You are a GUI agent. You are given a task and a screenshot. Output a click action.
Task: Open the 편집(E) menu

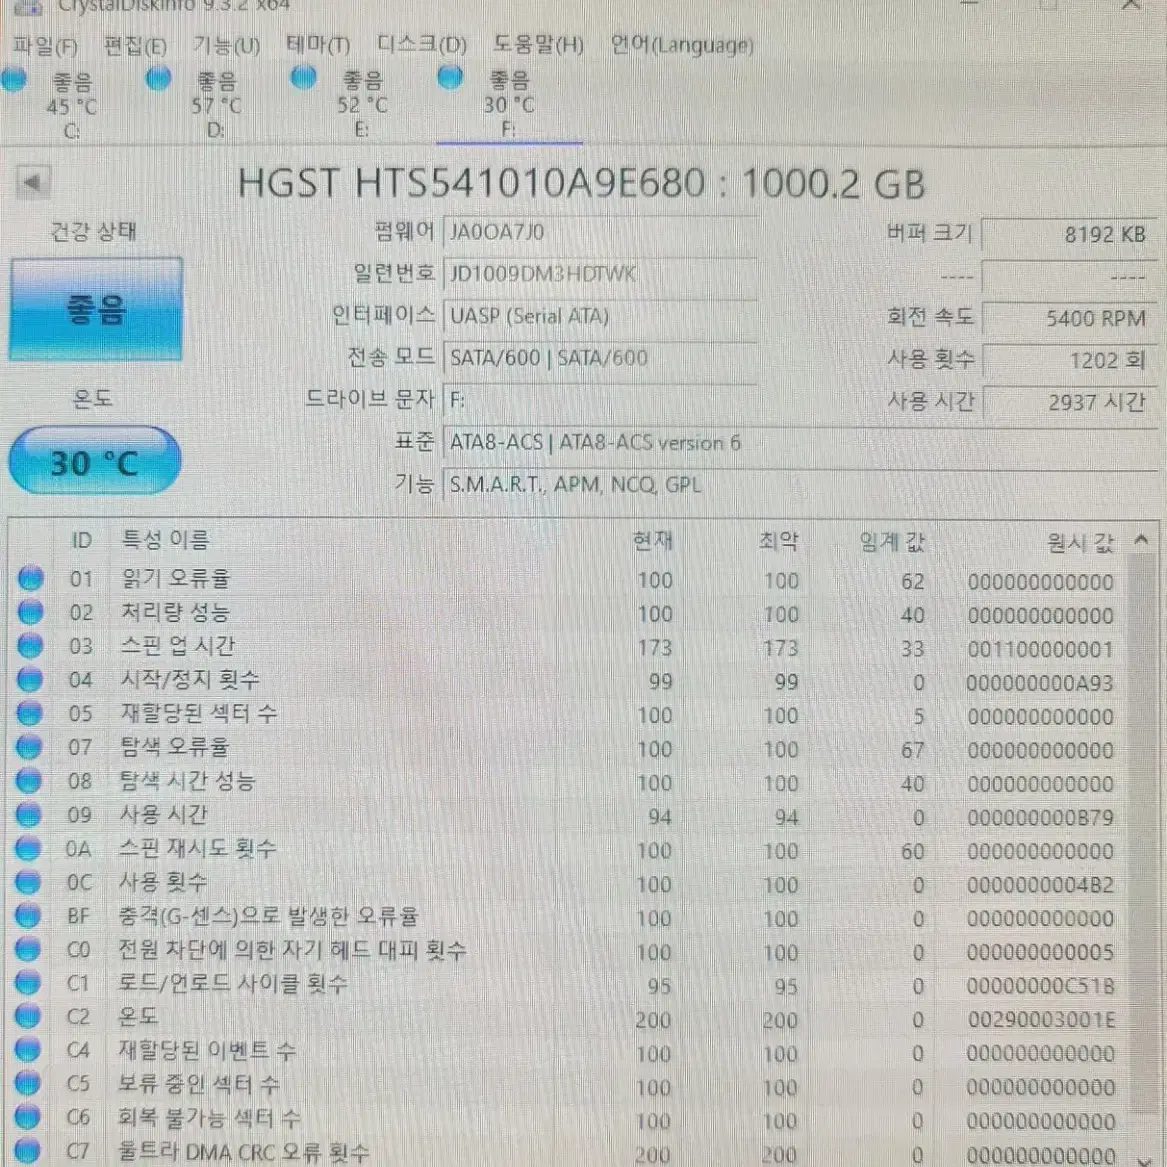click(135, 46)
